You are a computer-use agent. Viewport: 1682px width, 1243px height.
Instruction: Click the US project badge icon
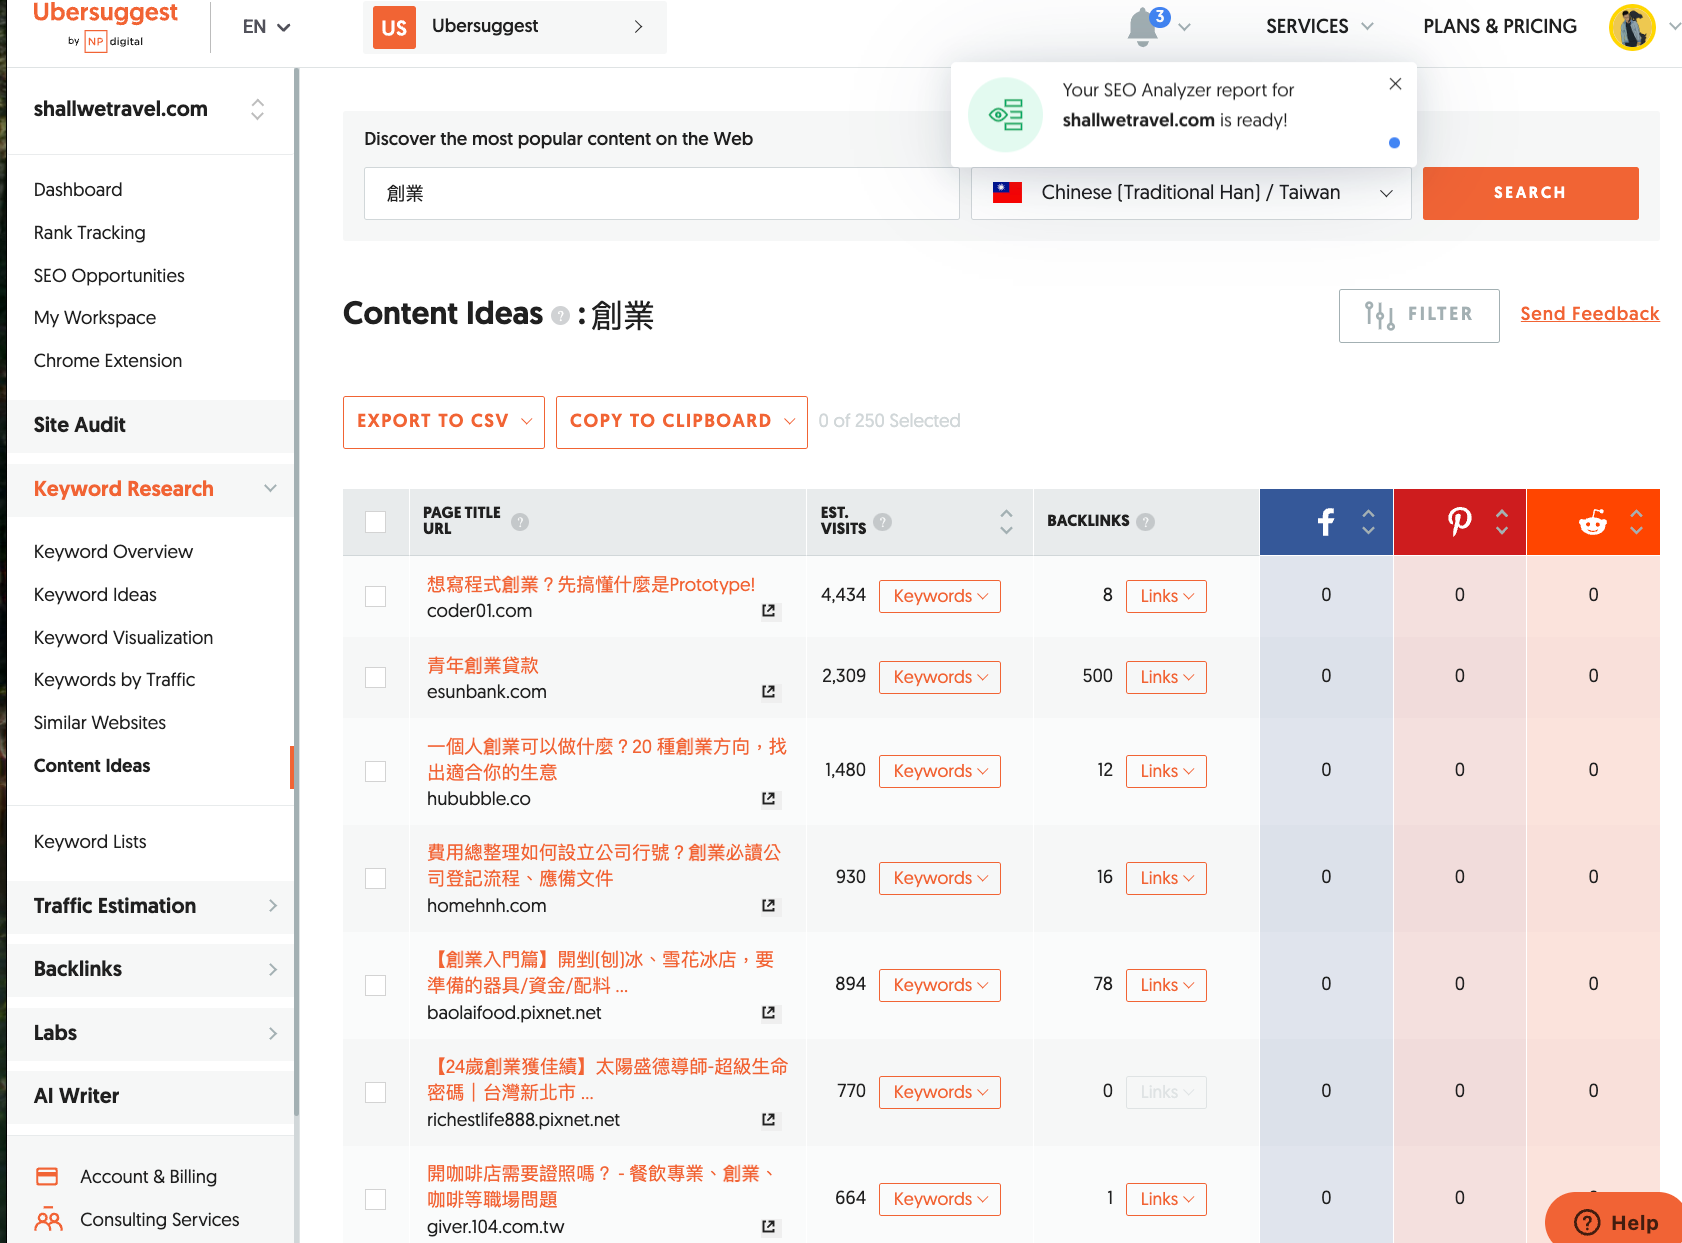(x=394, y=28)
